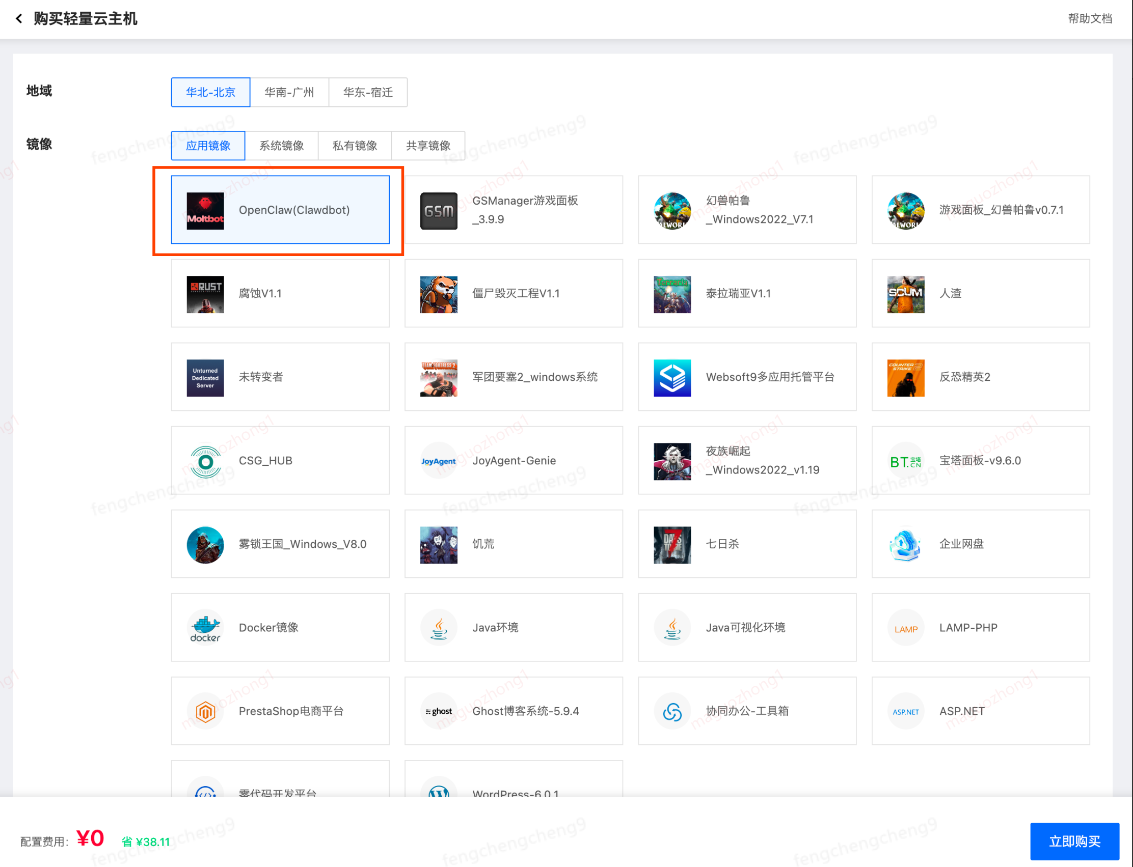This screenshot has width=1133, height=867.
Task: Switch region to 华南-广州
Action: click(x=289, y=92)
